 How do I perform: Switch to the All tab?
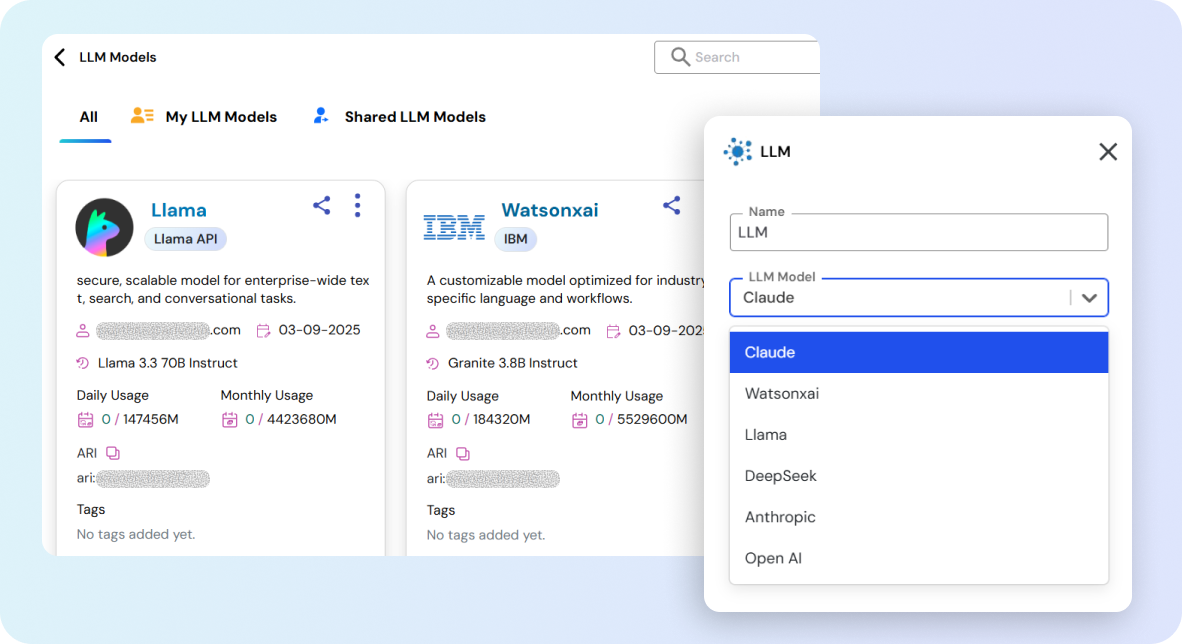coord(88,117)
